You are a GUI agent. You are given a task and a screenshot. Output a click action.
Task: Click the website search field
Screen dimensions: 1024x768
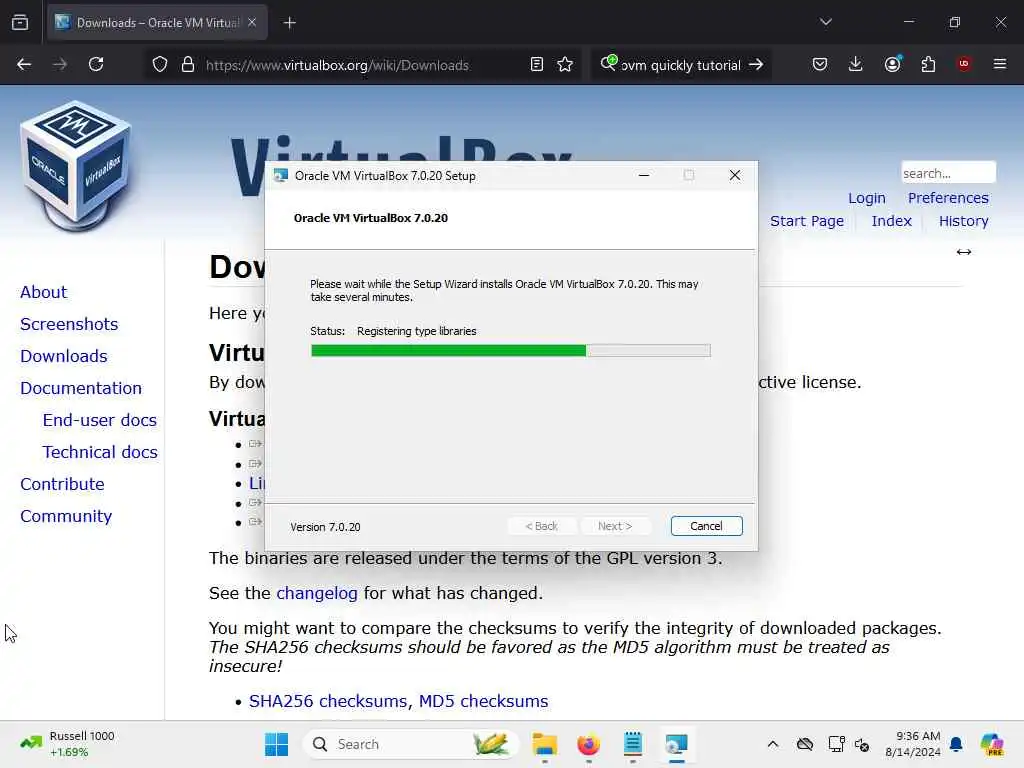(948, 173)
